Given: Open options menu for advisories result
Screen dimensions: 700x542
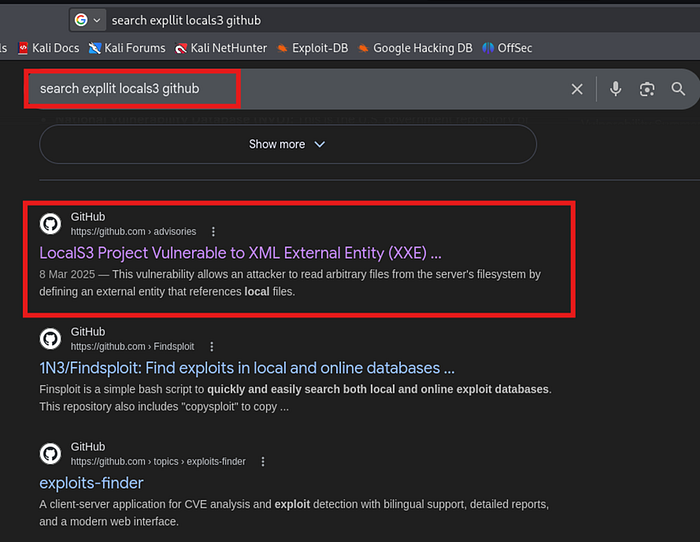Looking at the screenshot, I should pyautogui.click(x=213, y=231).
